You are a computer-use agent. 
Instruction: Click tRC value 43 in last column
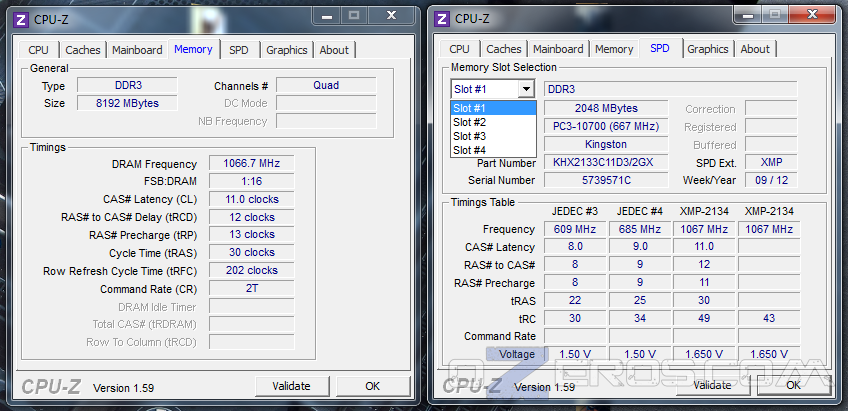tap(769, 318)
